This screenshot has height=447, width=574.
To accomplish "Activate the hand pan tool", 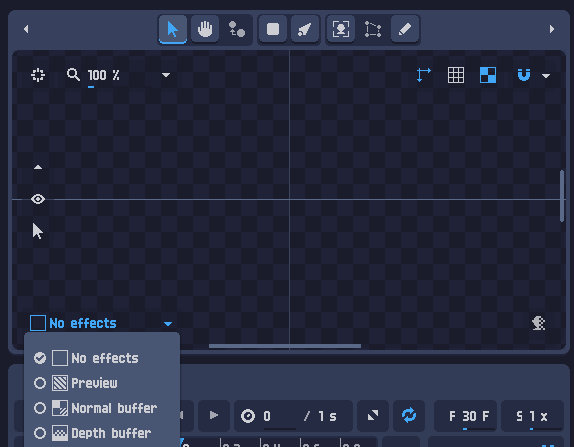I will tap(205, 29).
